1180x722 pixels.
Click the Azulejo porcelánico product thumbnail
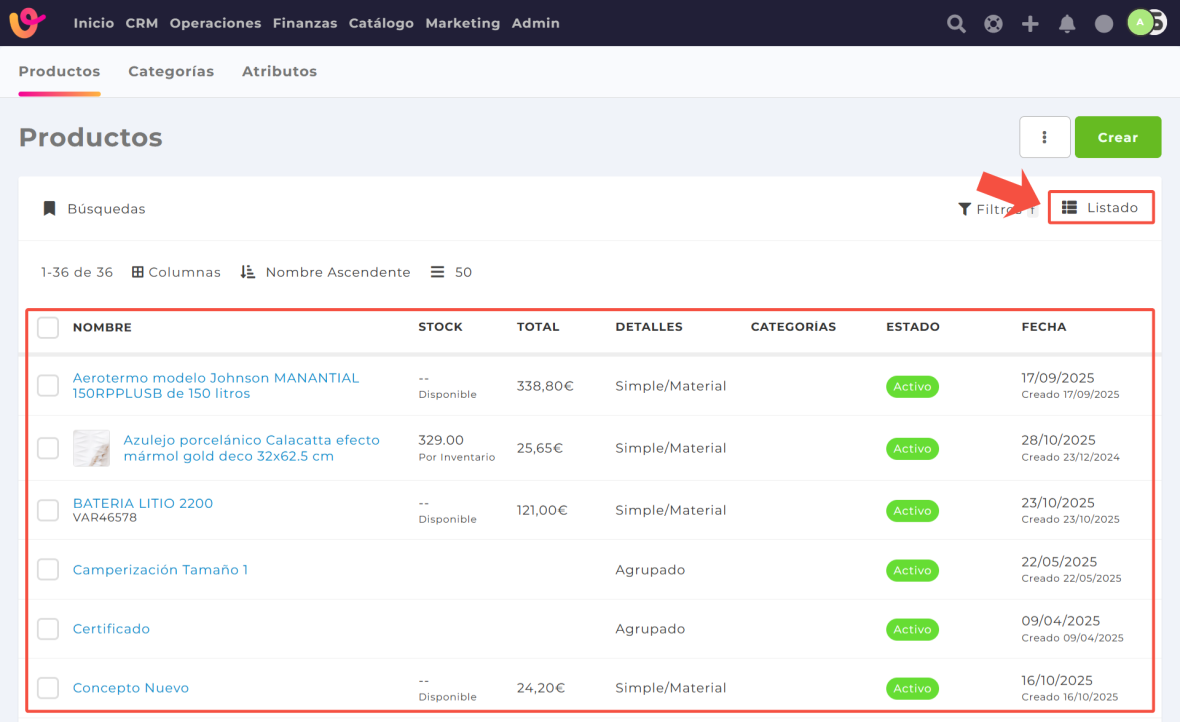[x=92, y=448]
